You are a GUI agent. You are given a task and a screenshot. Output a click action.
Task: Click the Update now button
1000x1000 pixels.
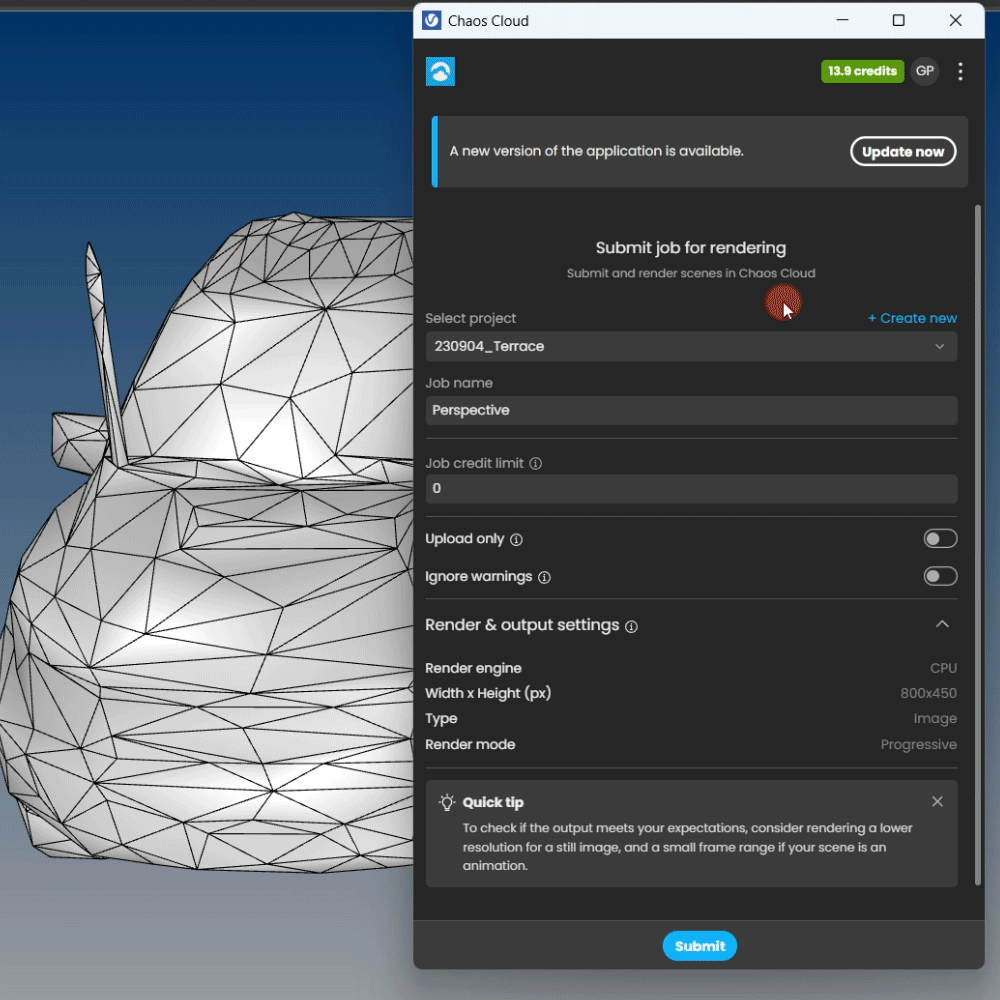[902, 152]
